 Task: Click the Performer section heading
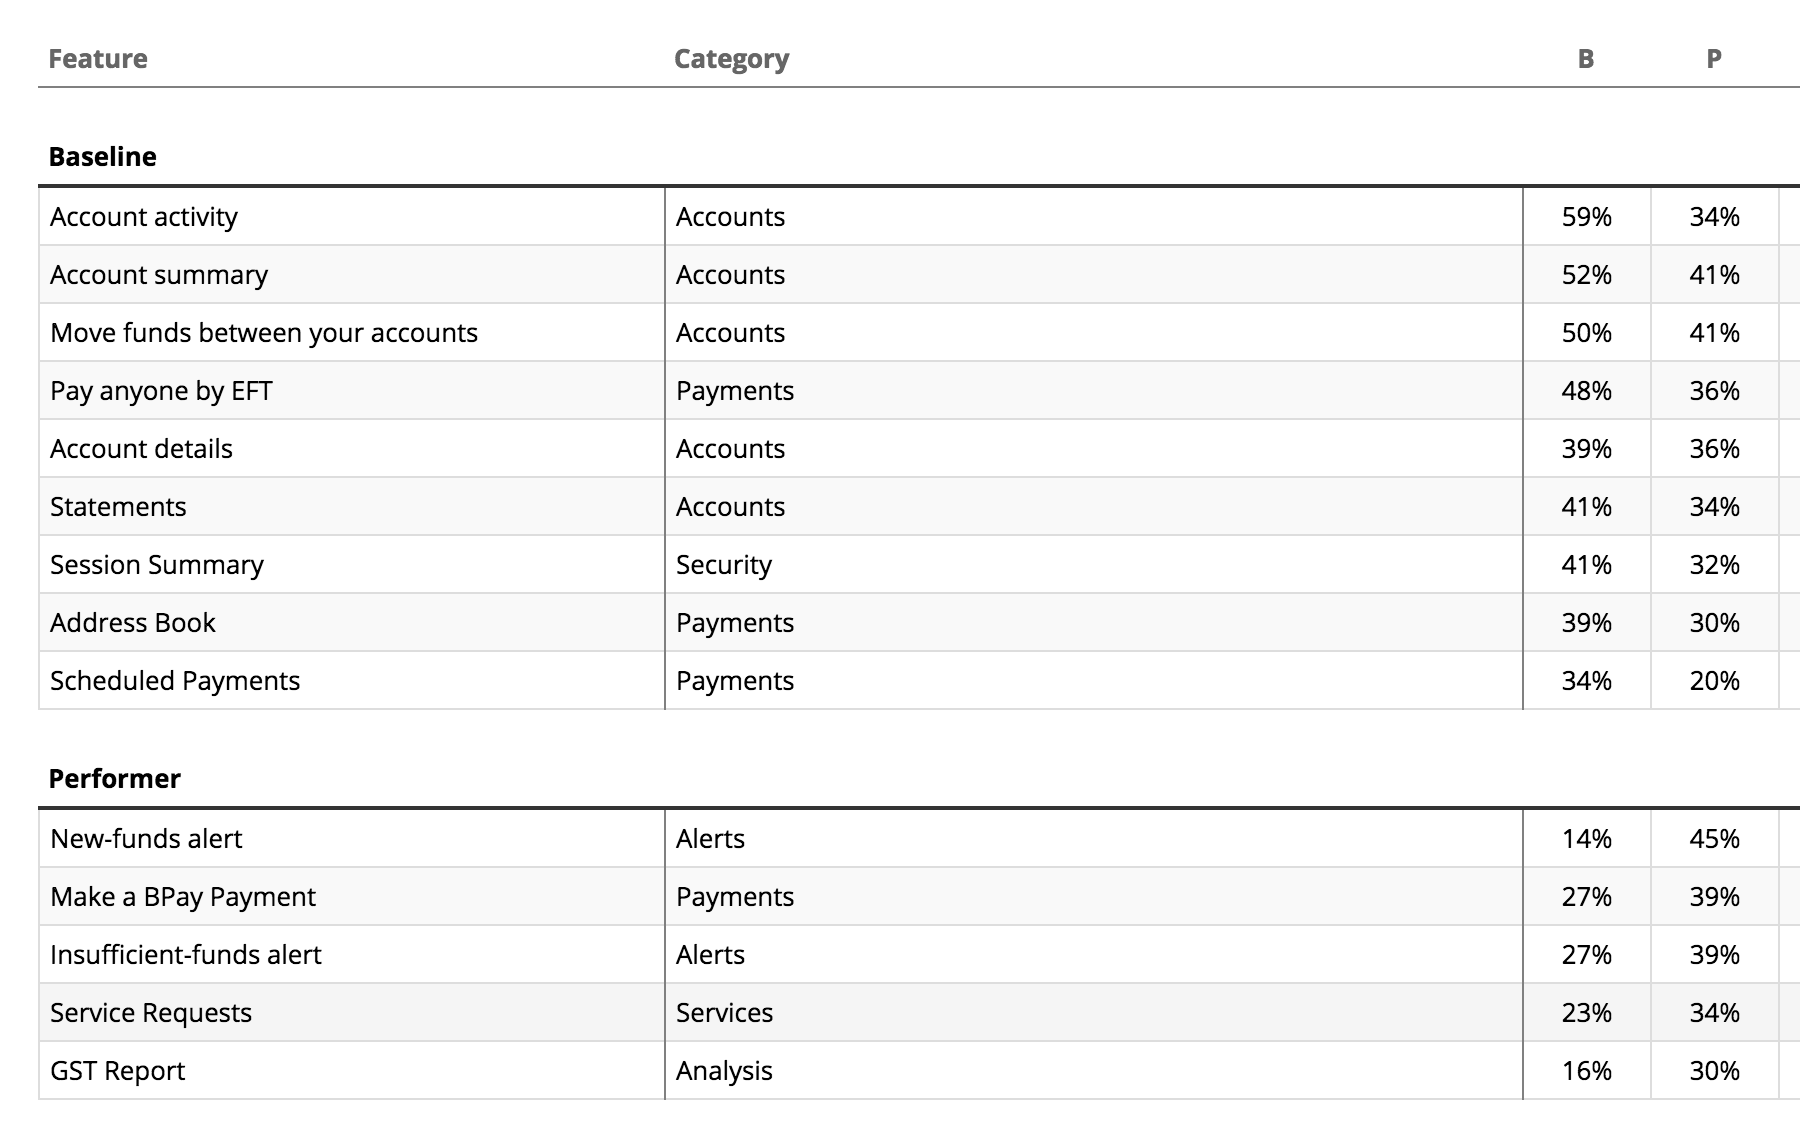tap(114, 779)
